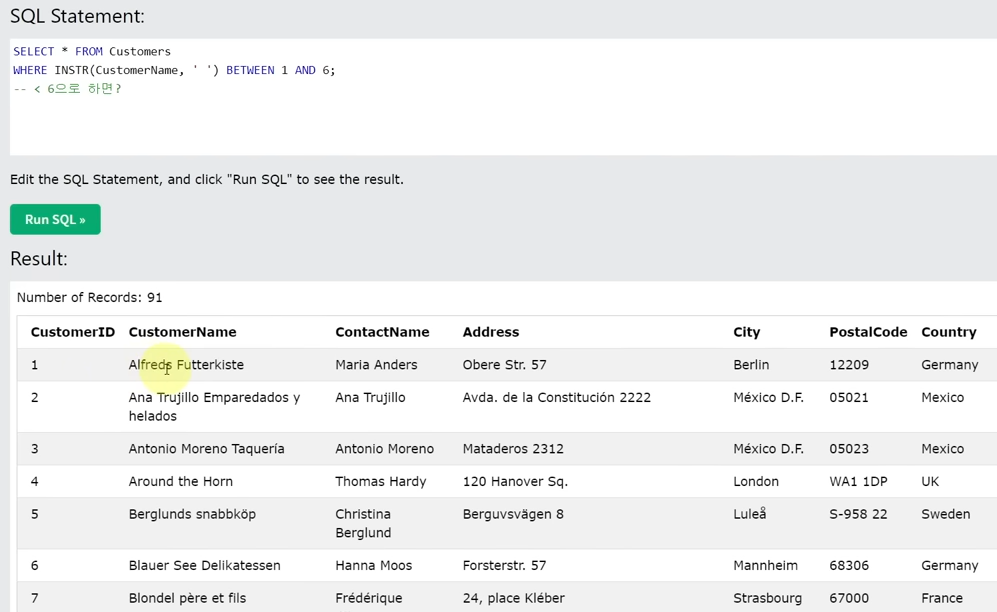Select the City column header
Image resolution: width=997 pixels, height=612 pixels.
click(x=746, y=332)
